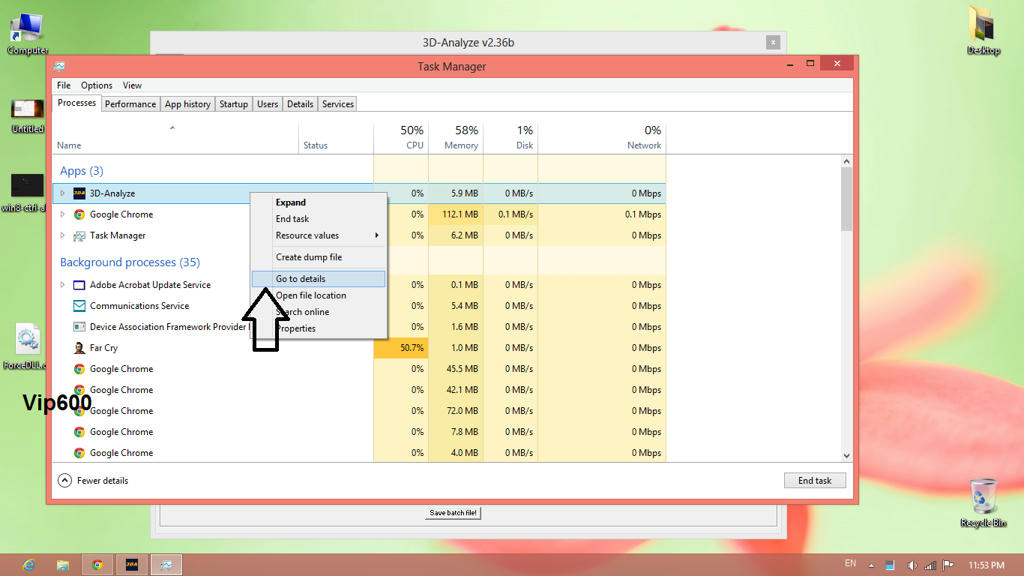The width and height of the screenshot is (1024, 576).
Task: Click the Action Center flag icon
Action: coord(948,566)
